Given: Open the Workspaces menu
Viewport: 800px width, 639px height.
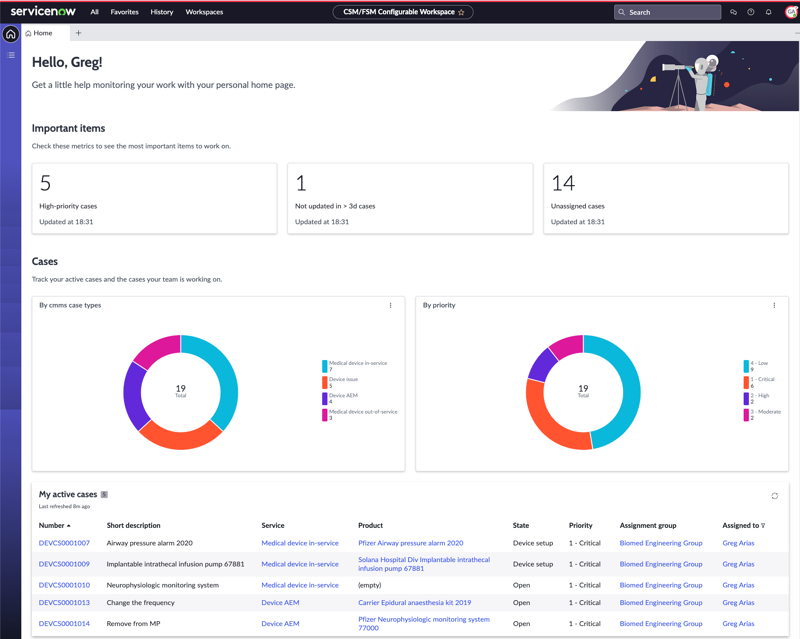Looking at the screenshot, I should pos(204,12).
